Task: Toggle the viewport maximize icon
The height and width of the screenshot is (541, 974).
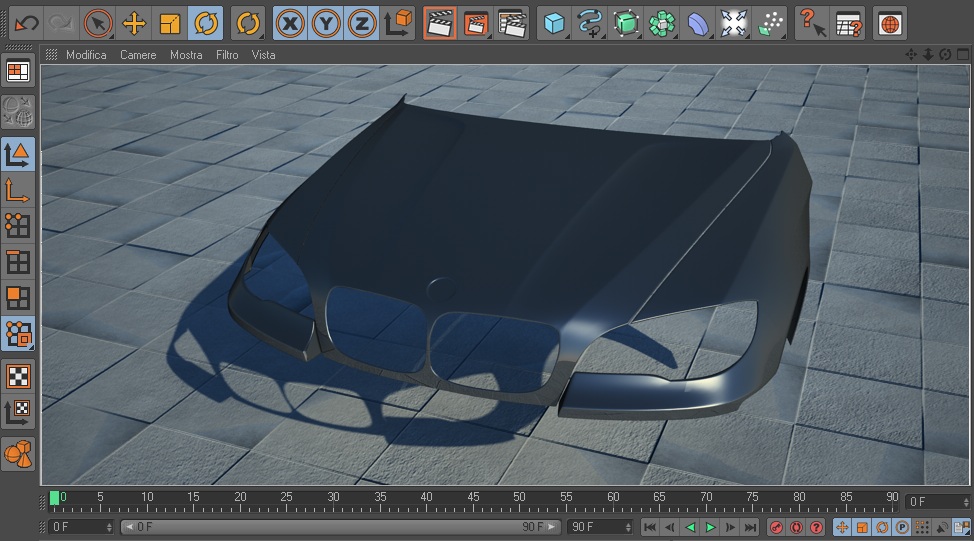Action: 962,55
